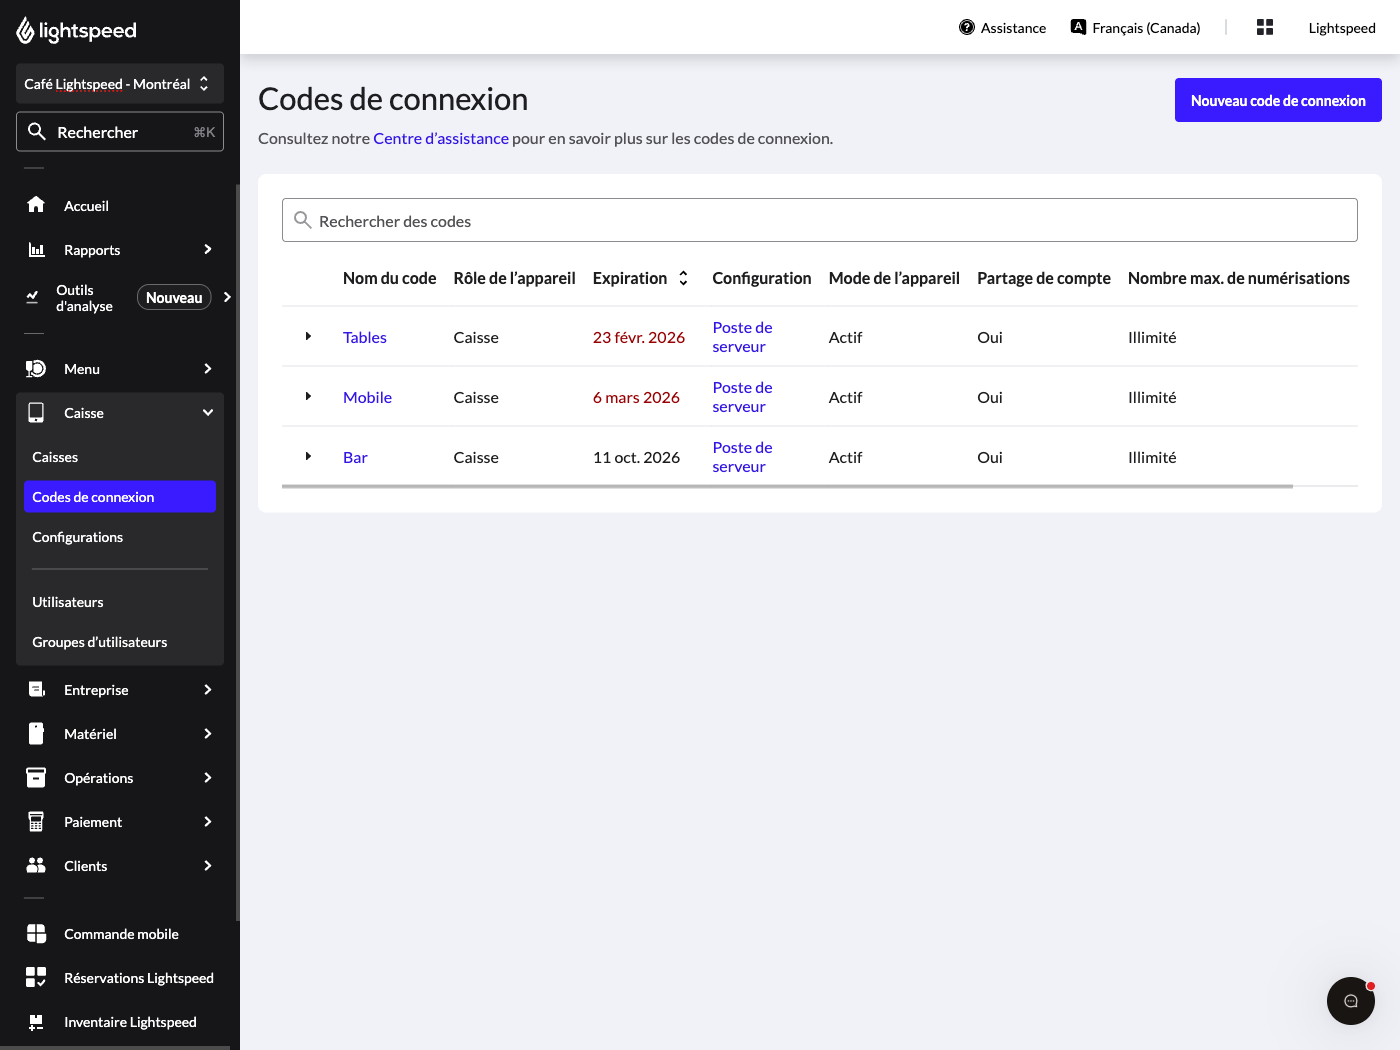This screenshot has width=1400, height=1050.
Task: Open the Centre d'assistance link
Action: coord(441,138)
